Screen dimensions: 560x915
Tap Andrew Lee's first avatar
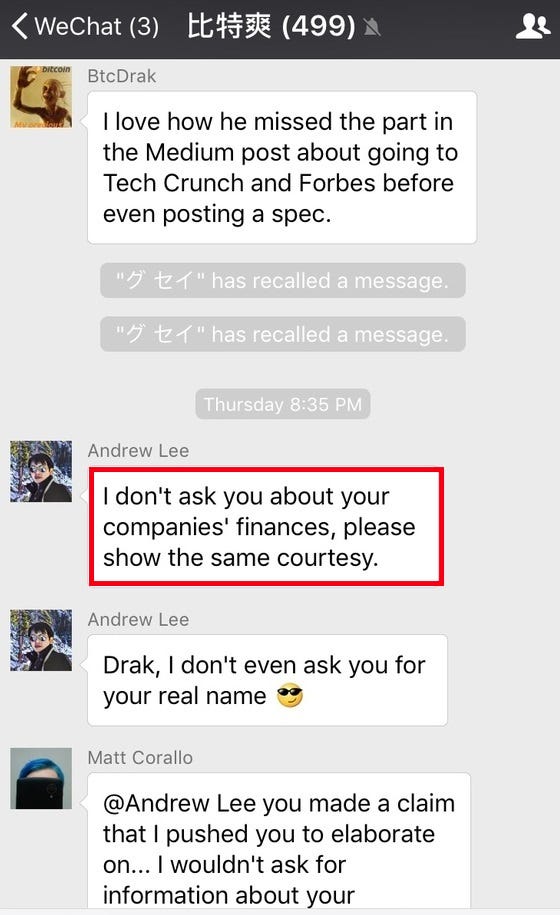[41, 472]
